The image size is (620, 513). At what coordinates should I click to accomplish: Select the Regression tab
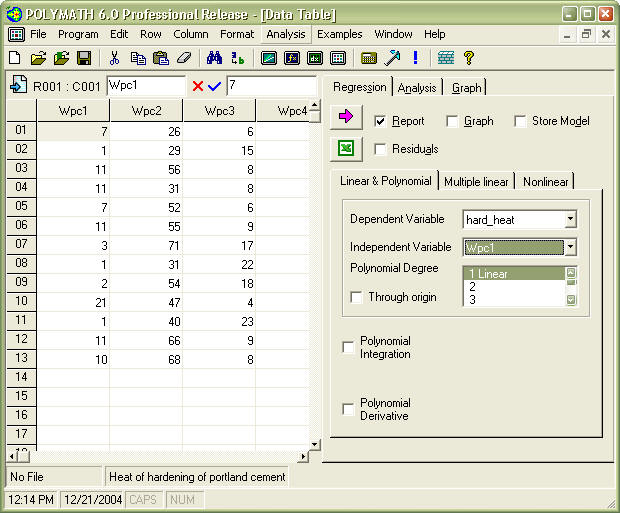[359, 87]
